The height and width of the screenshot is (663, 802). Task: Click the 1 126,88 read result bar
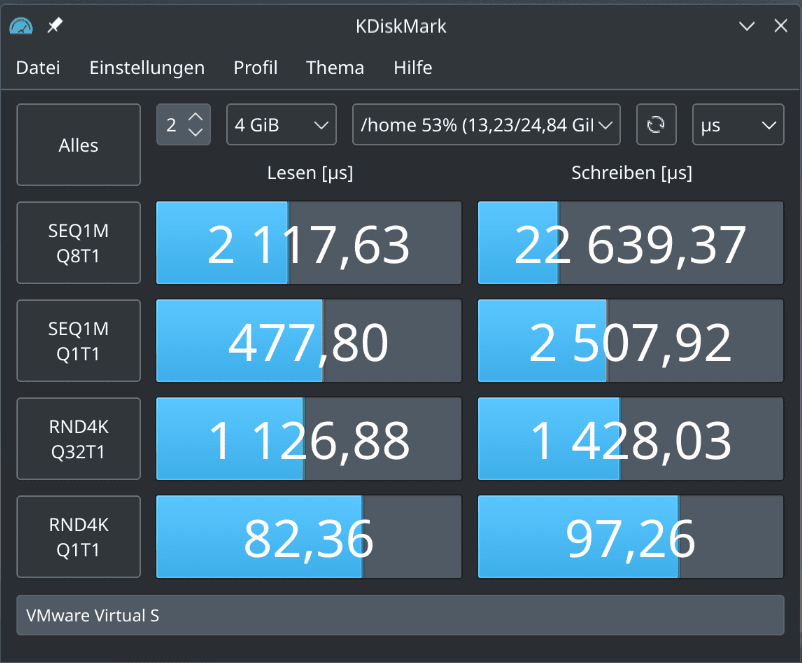[x=308, y=439]
